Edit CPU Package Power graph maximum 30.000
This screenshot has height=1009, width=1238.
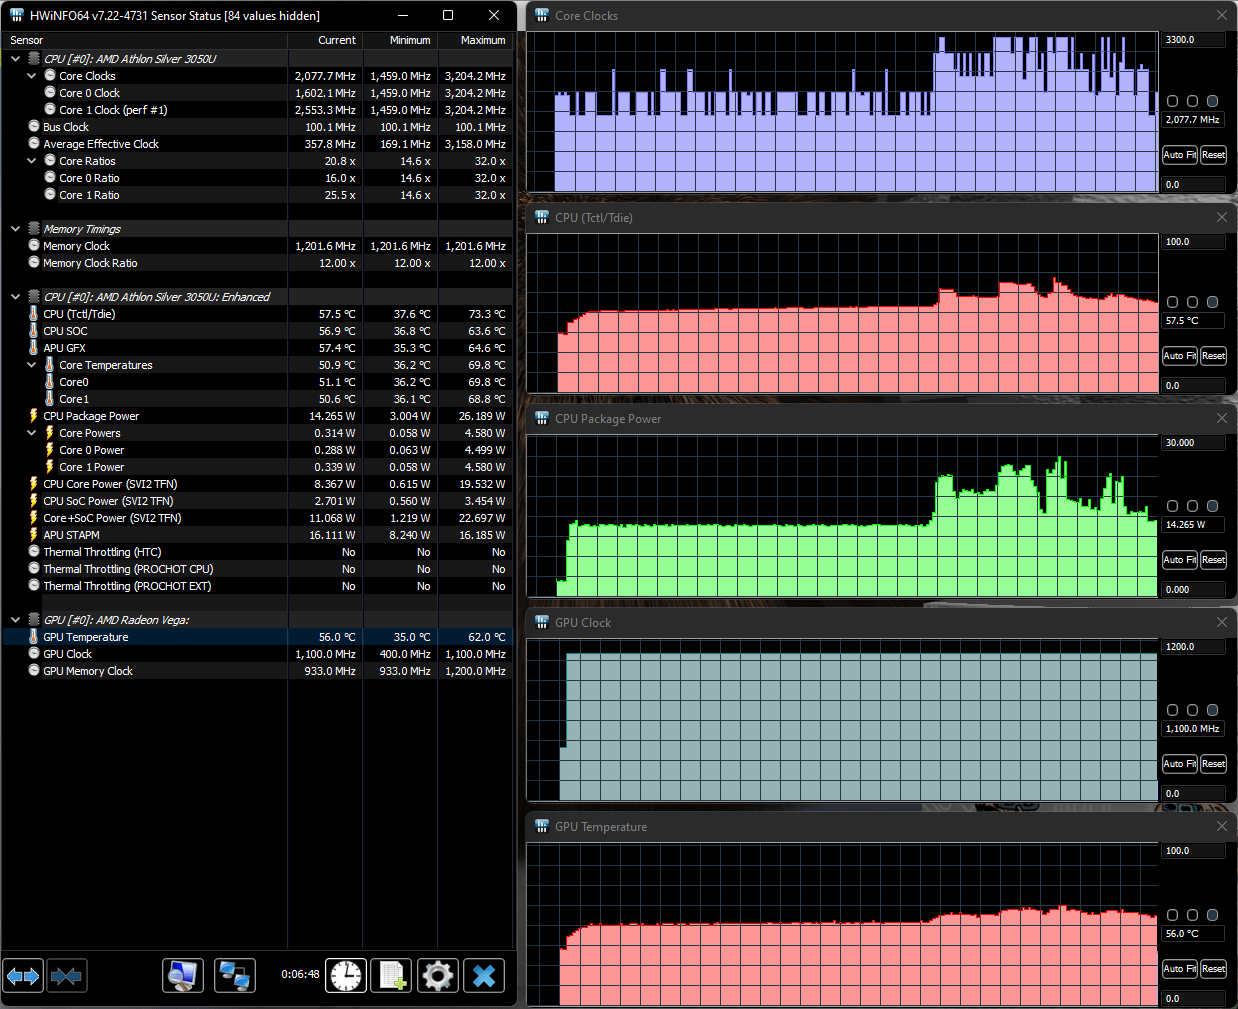1193,443
